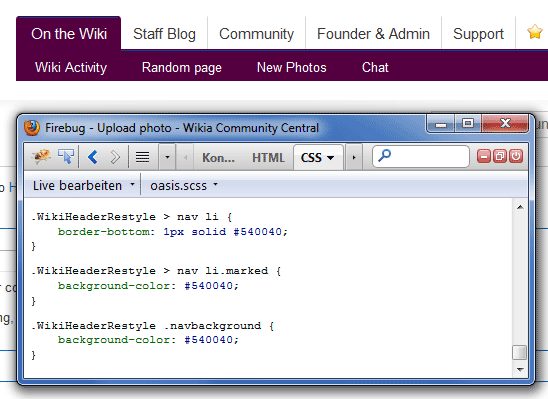Click #540040 value under .navbackground rule

tap(208, 340)
